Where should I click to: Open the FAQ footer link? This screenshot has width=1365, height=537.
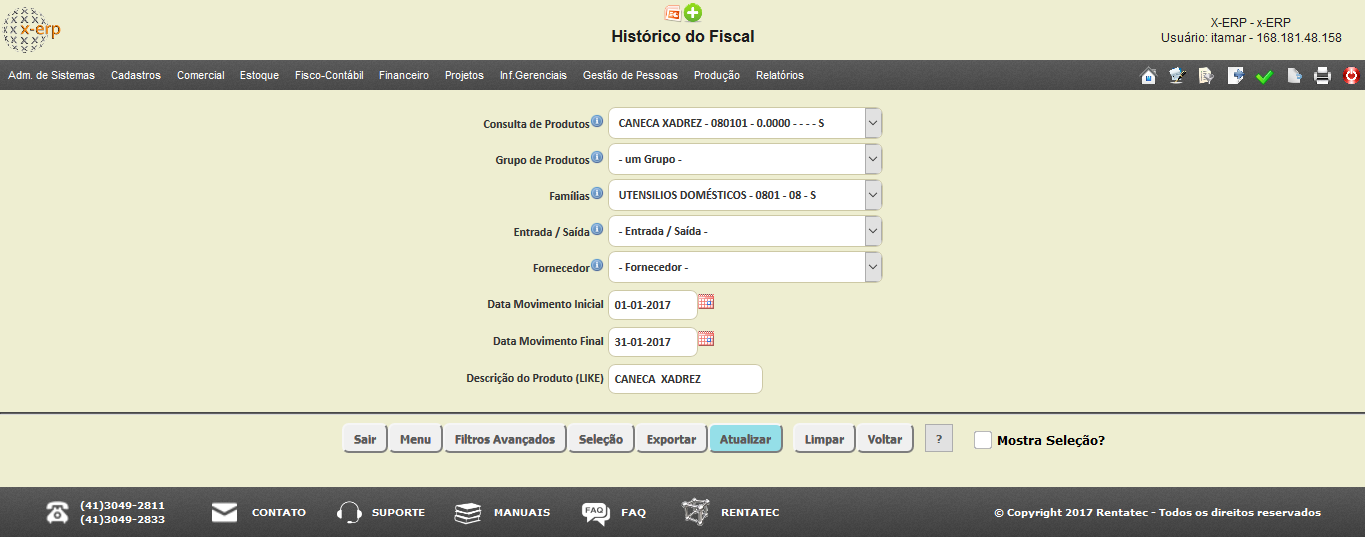pyautogui.click(x=633, y=513)
